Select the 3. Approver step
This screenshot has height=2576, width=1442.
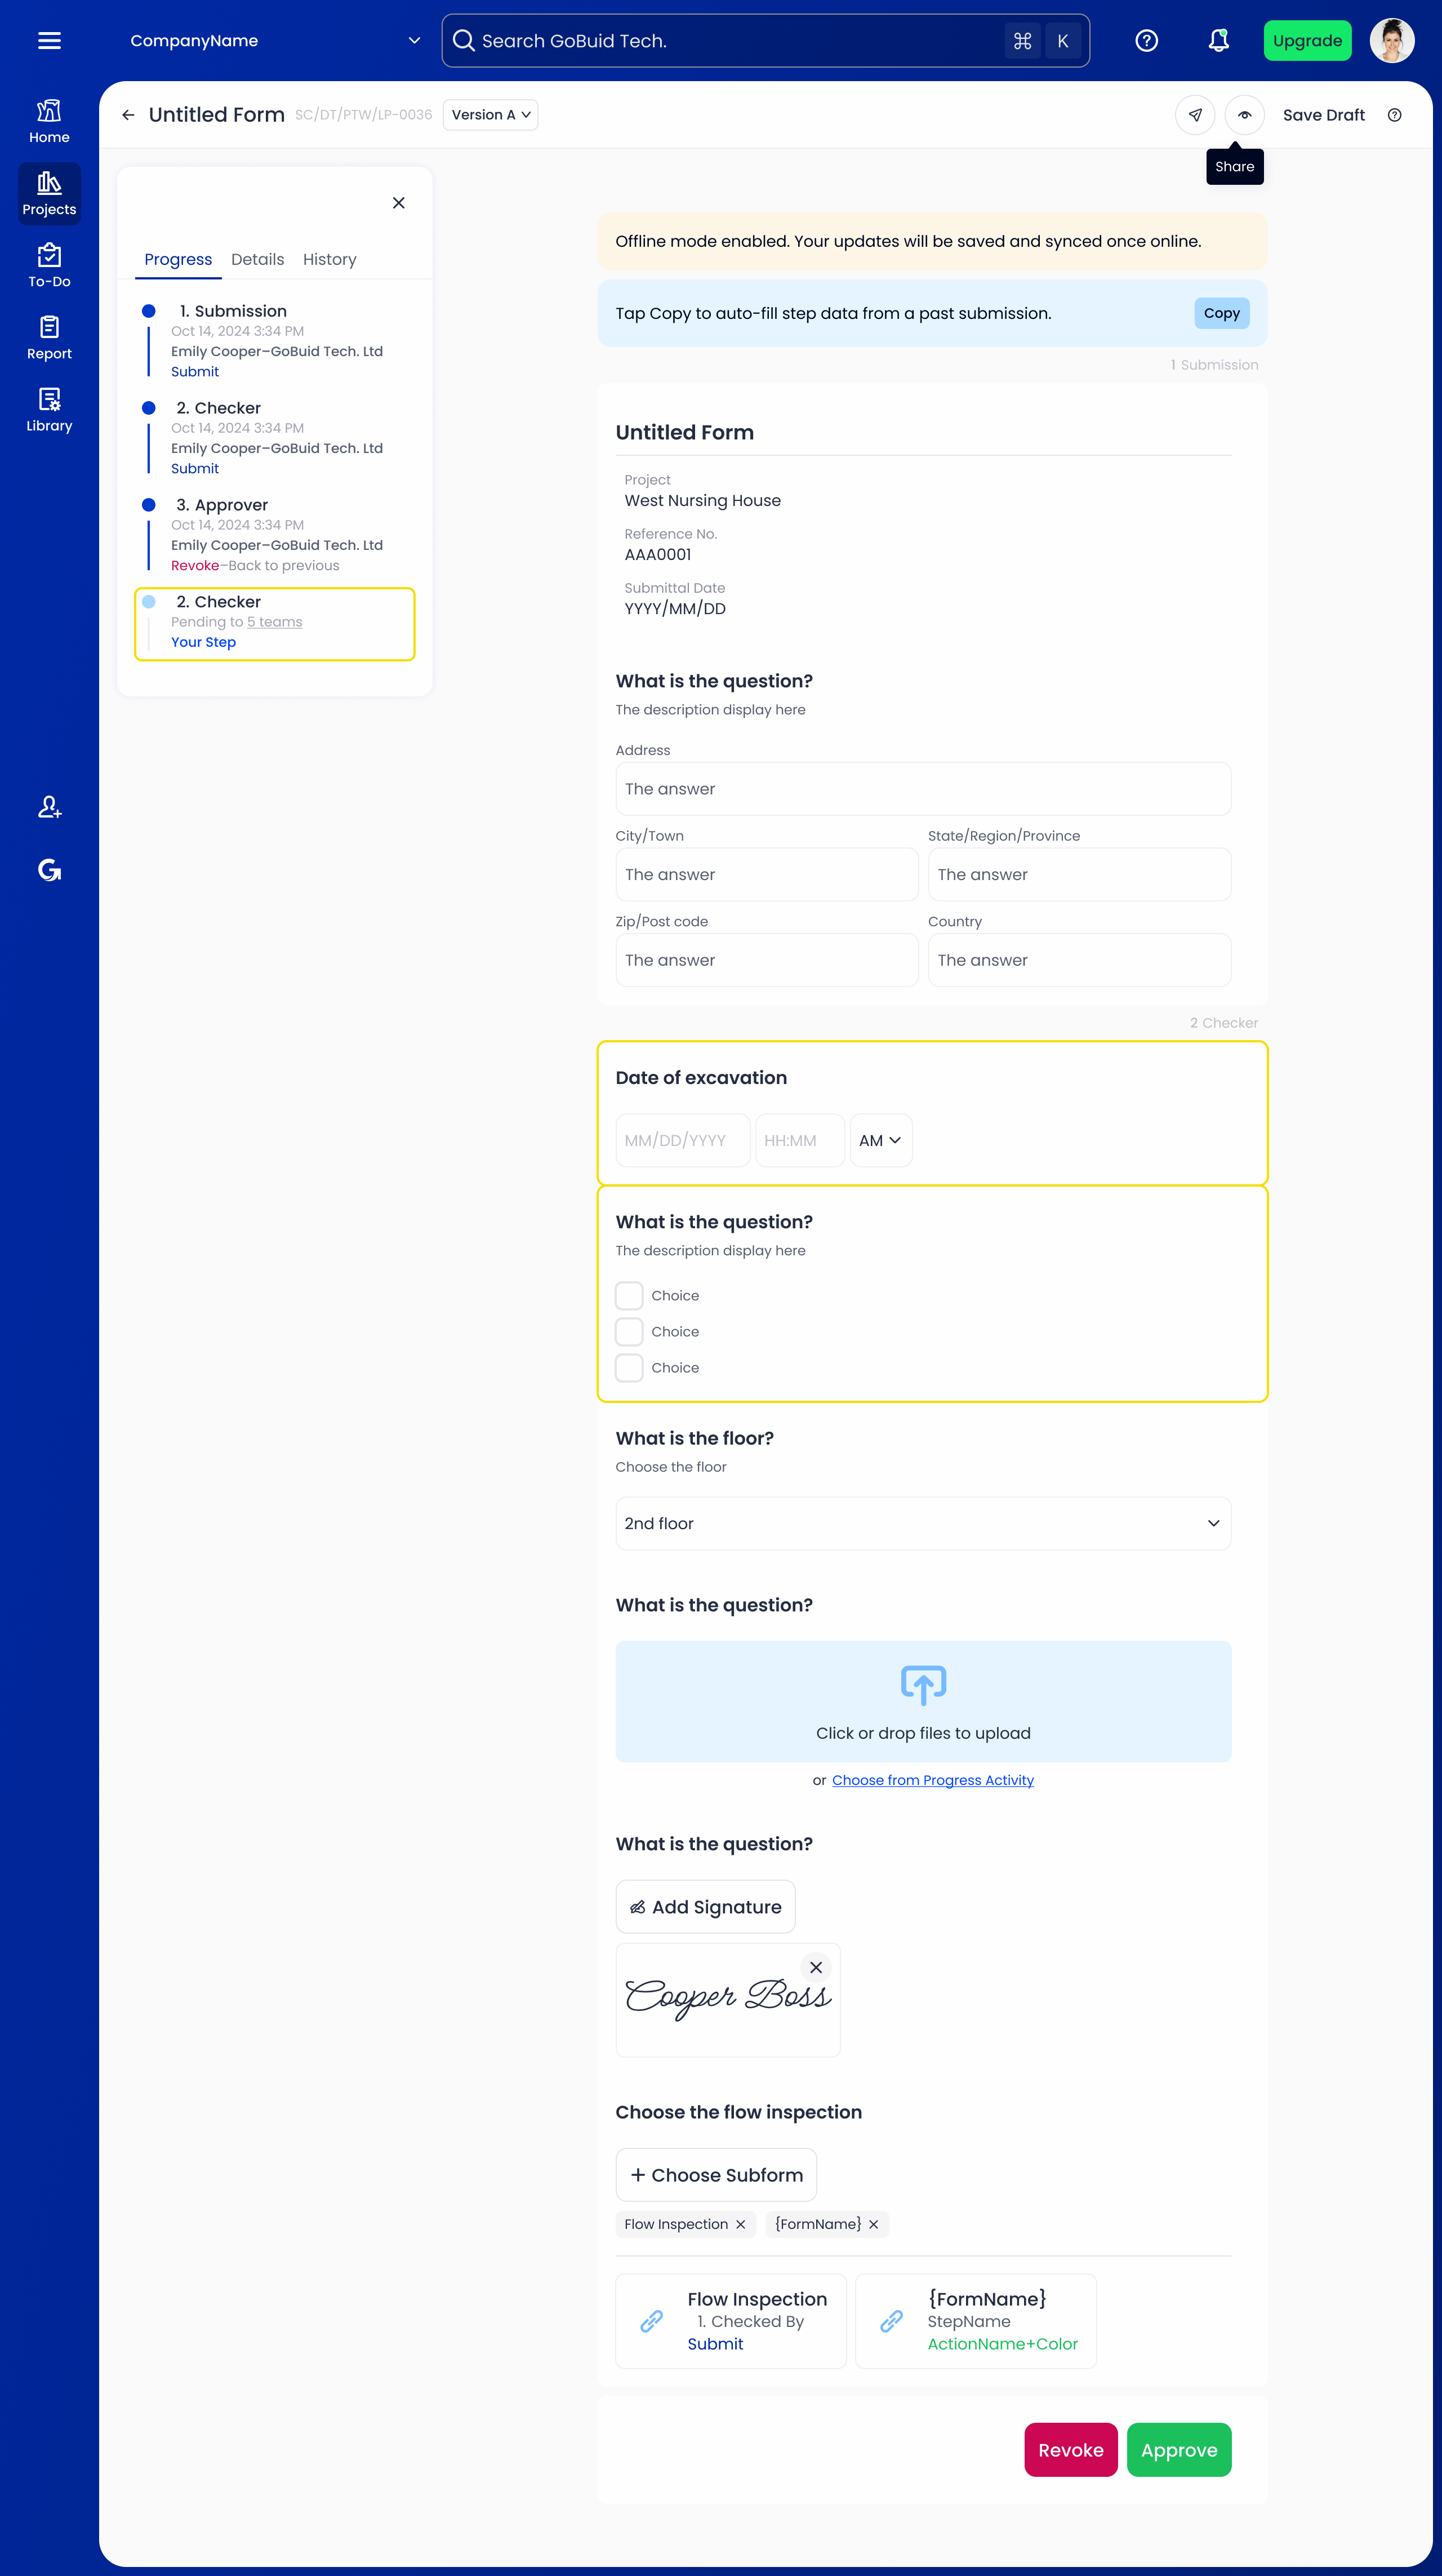[x=276, y=535]
